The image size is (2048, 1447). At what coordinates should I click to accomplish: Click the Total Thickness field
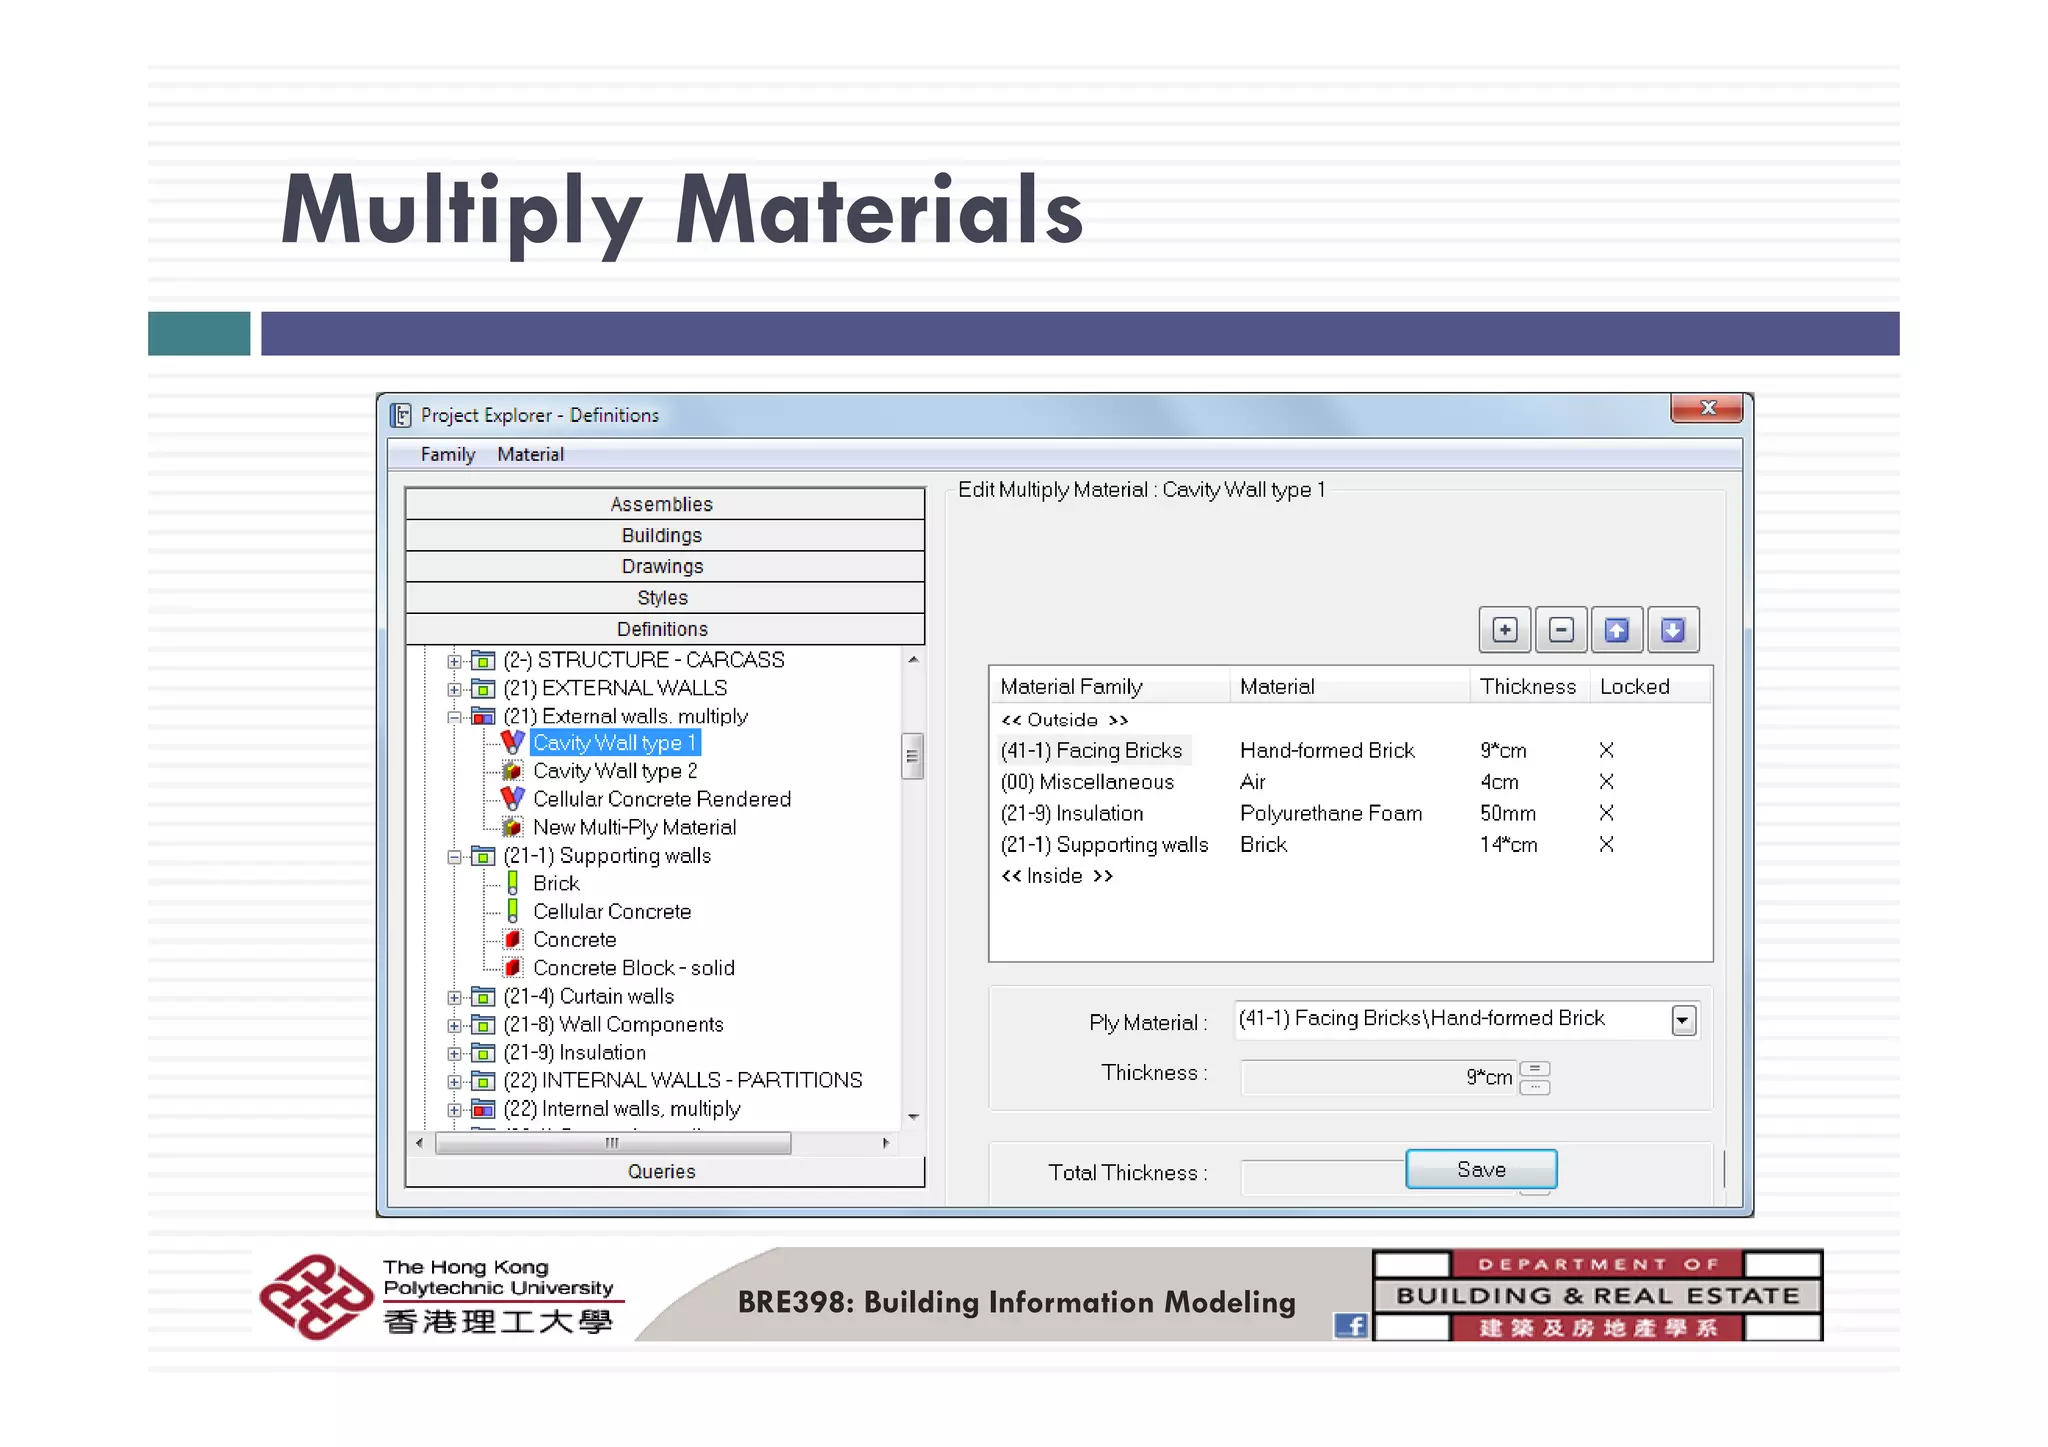coord(1324,1177)
